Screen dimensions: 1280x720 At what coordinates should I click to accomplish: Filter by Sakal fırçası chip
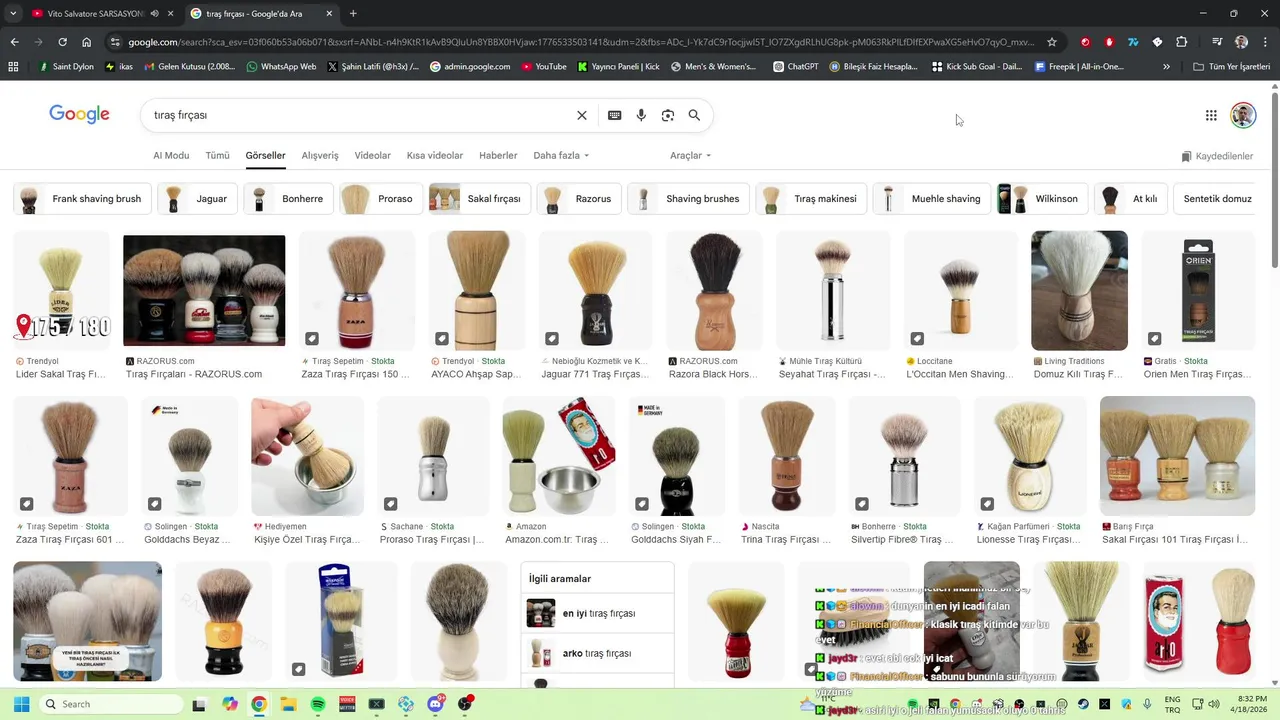coord(480,199)
